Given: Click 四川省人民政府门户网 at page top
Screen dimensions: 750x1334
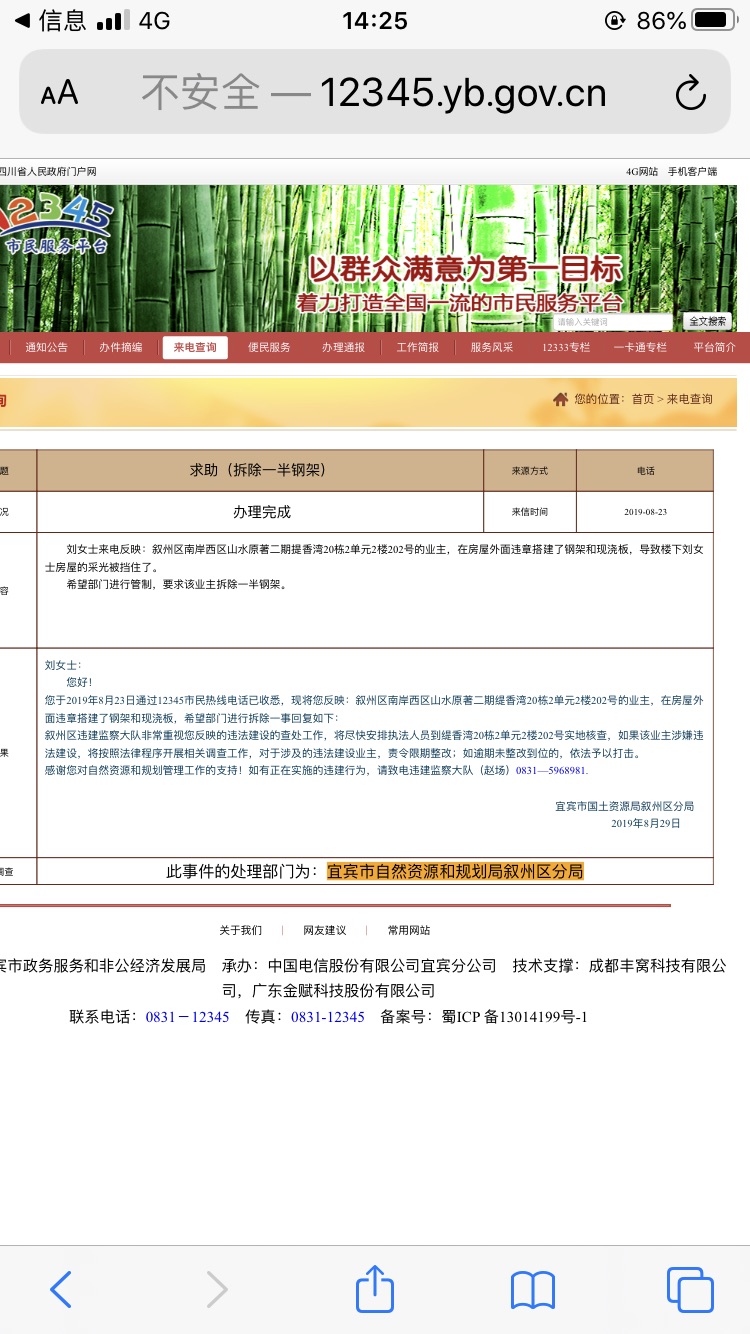Looking at the screenshot, I should click(48, 172).
